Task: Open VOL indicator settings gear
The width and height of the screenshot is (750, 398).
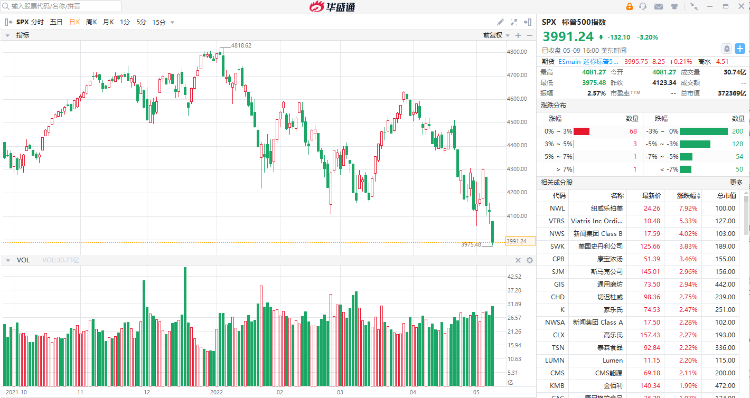Action: click(529, 260)
